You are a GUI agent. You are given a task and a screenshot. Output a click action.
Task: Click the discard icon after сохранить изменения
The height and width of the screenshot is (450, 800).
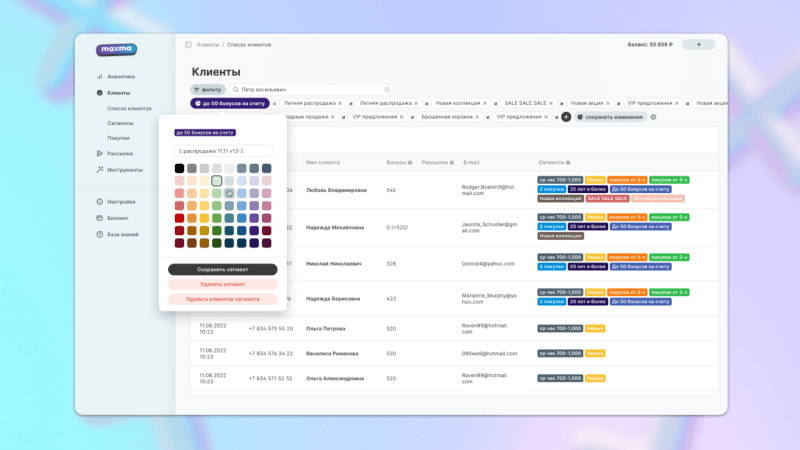(x=653, y=117)
